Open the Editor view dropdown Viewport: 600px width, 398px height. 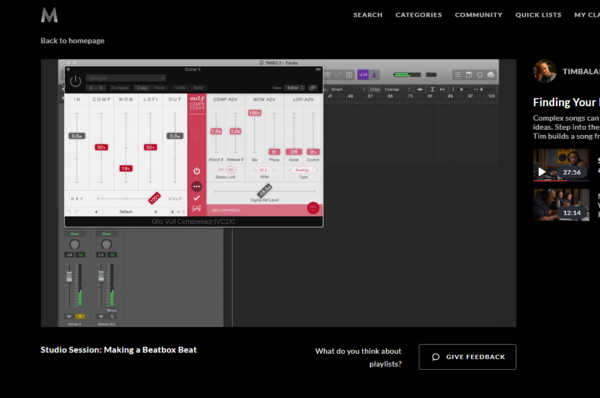(x=294, y=88)
